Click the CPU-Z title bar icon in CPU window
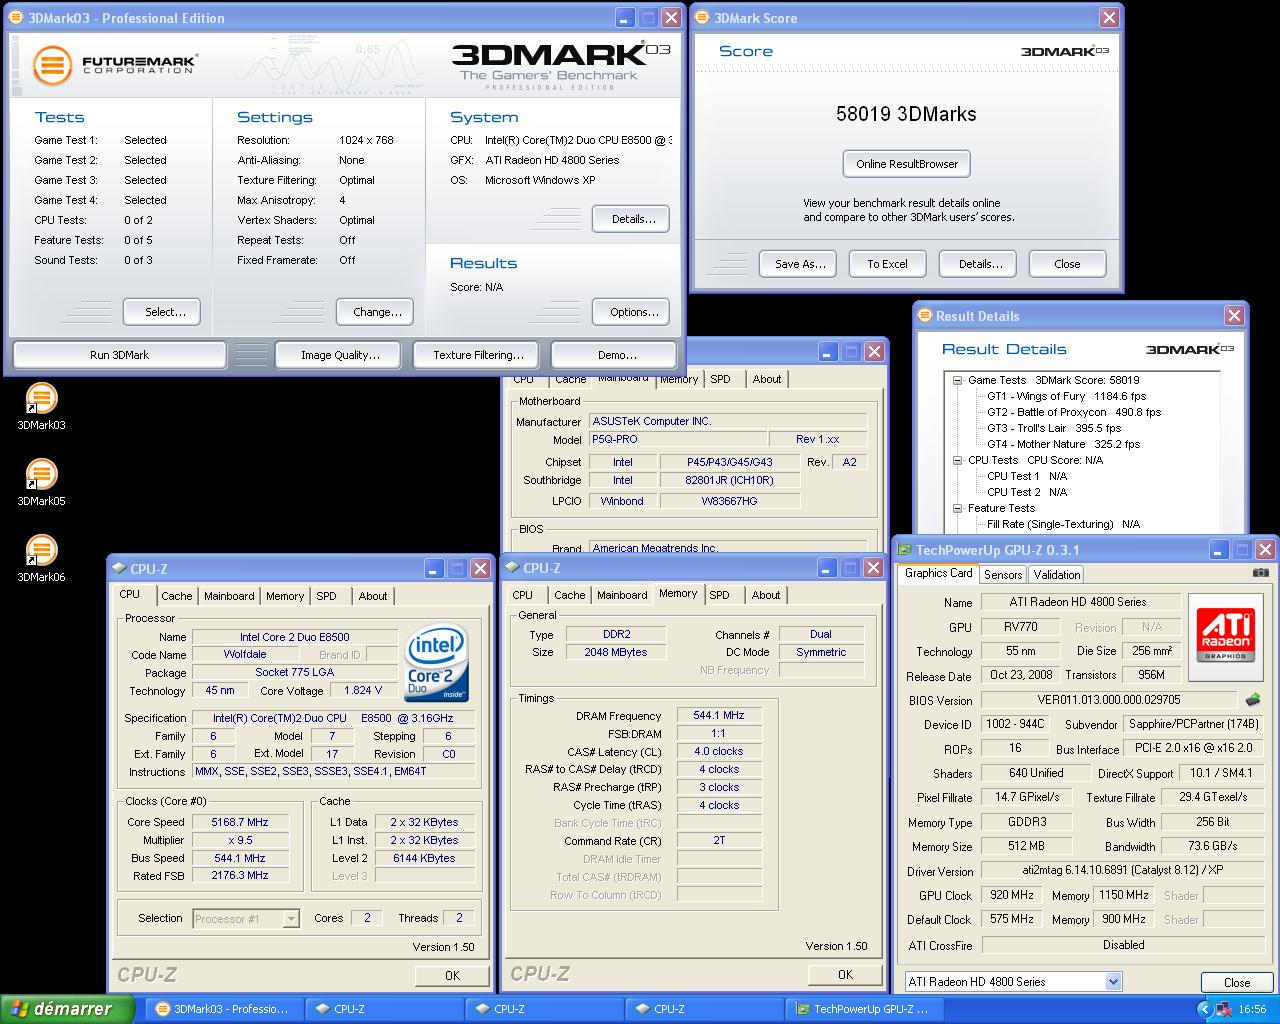 point(119,568)
